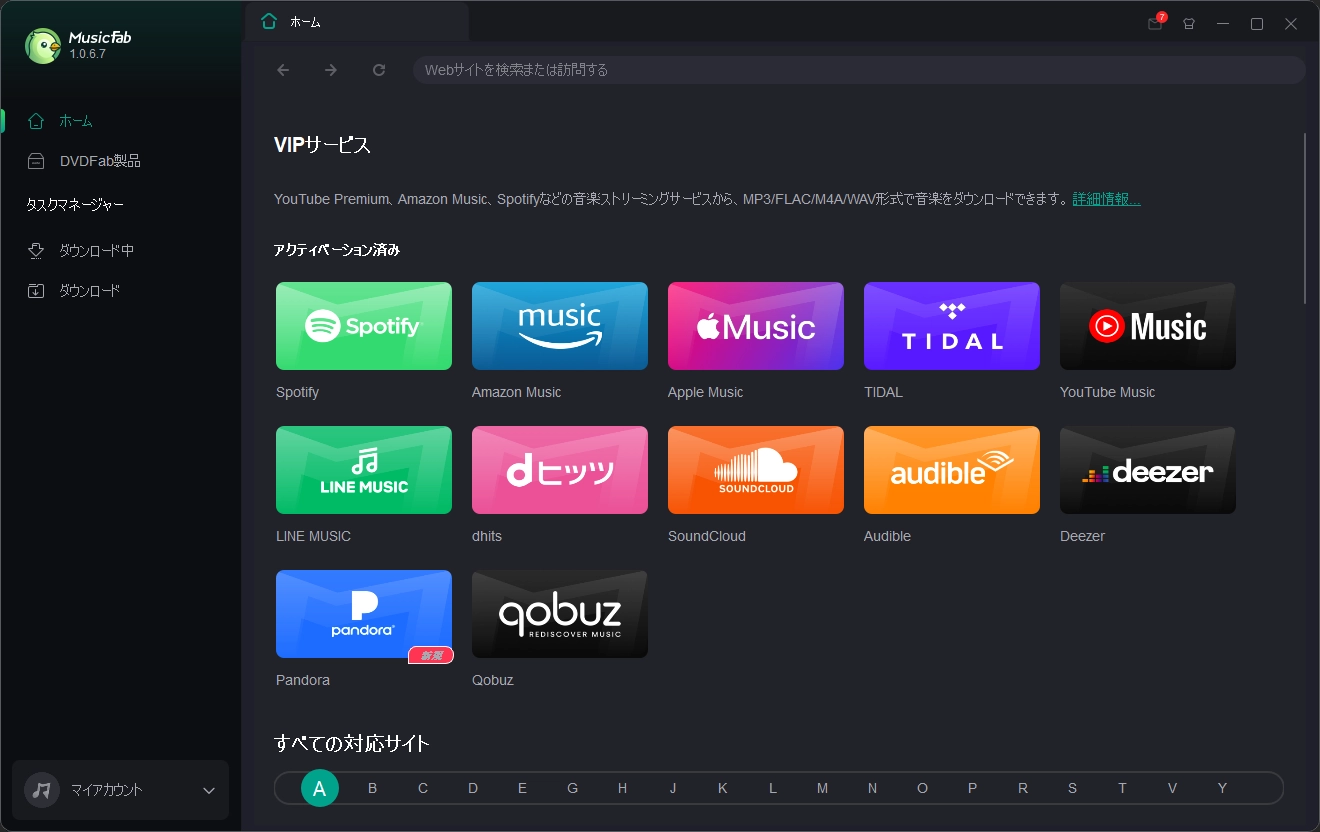Select letter J in the site index
Screen dimensions: 1320x832
pyautogui.click(x=673, y=788)
